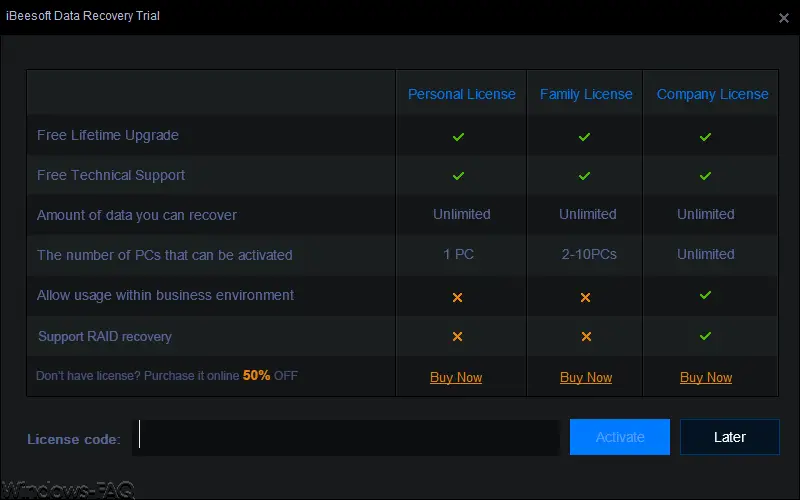Viewport: 800px width, 500px height.
Task: Click Buy Now under Family License
Action: tap(586, 378)
